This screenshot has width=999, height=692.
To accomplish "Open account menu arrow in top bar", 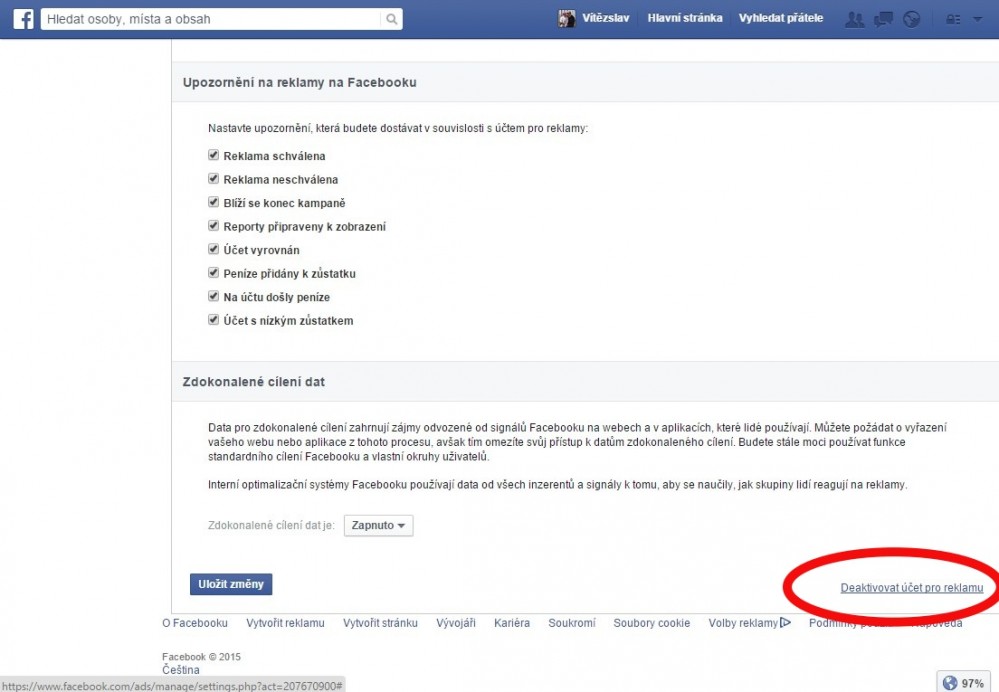I will pyautogui.click(x=977, y=19).
